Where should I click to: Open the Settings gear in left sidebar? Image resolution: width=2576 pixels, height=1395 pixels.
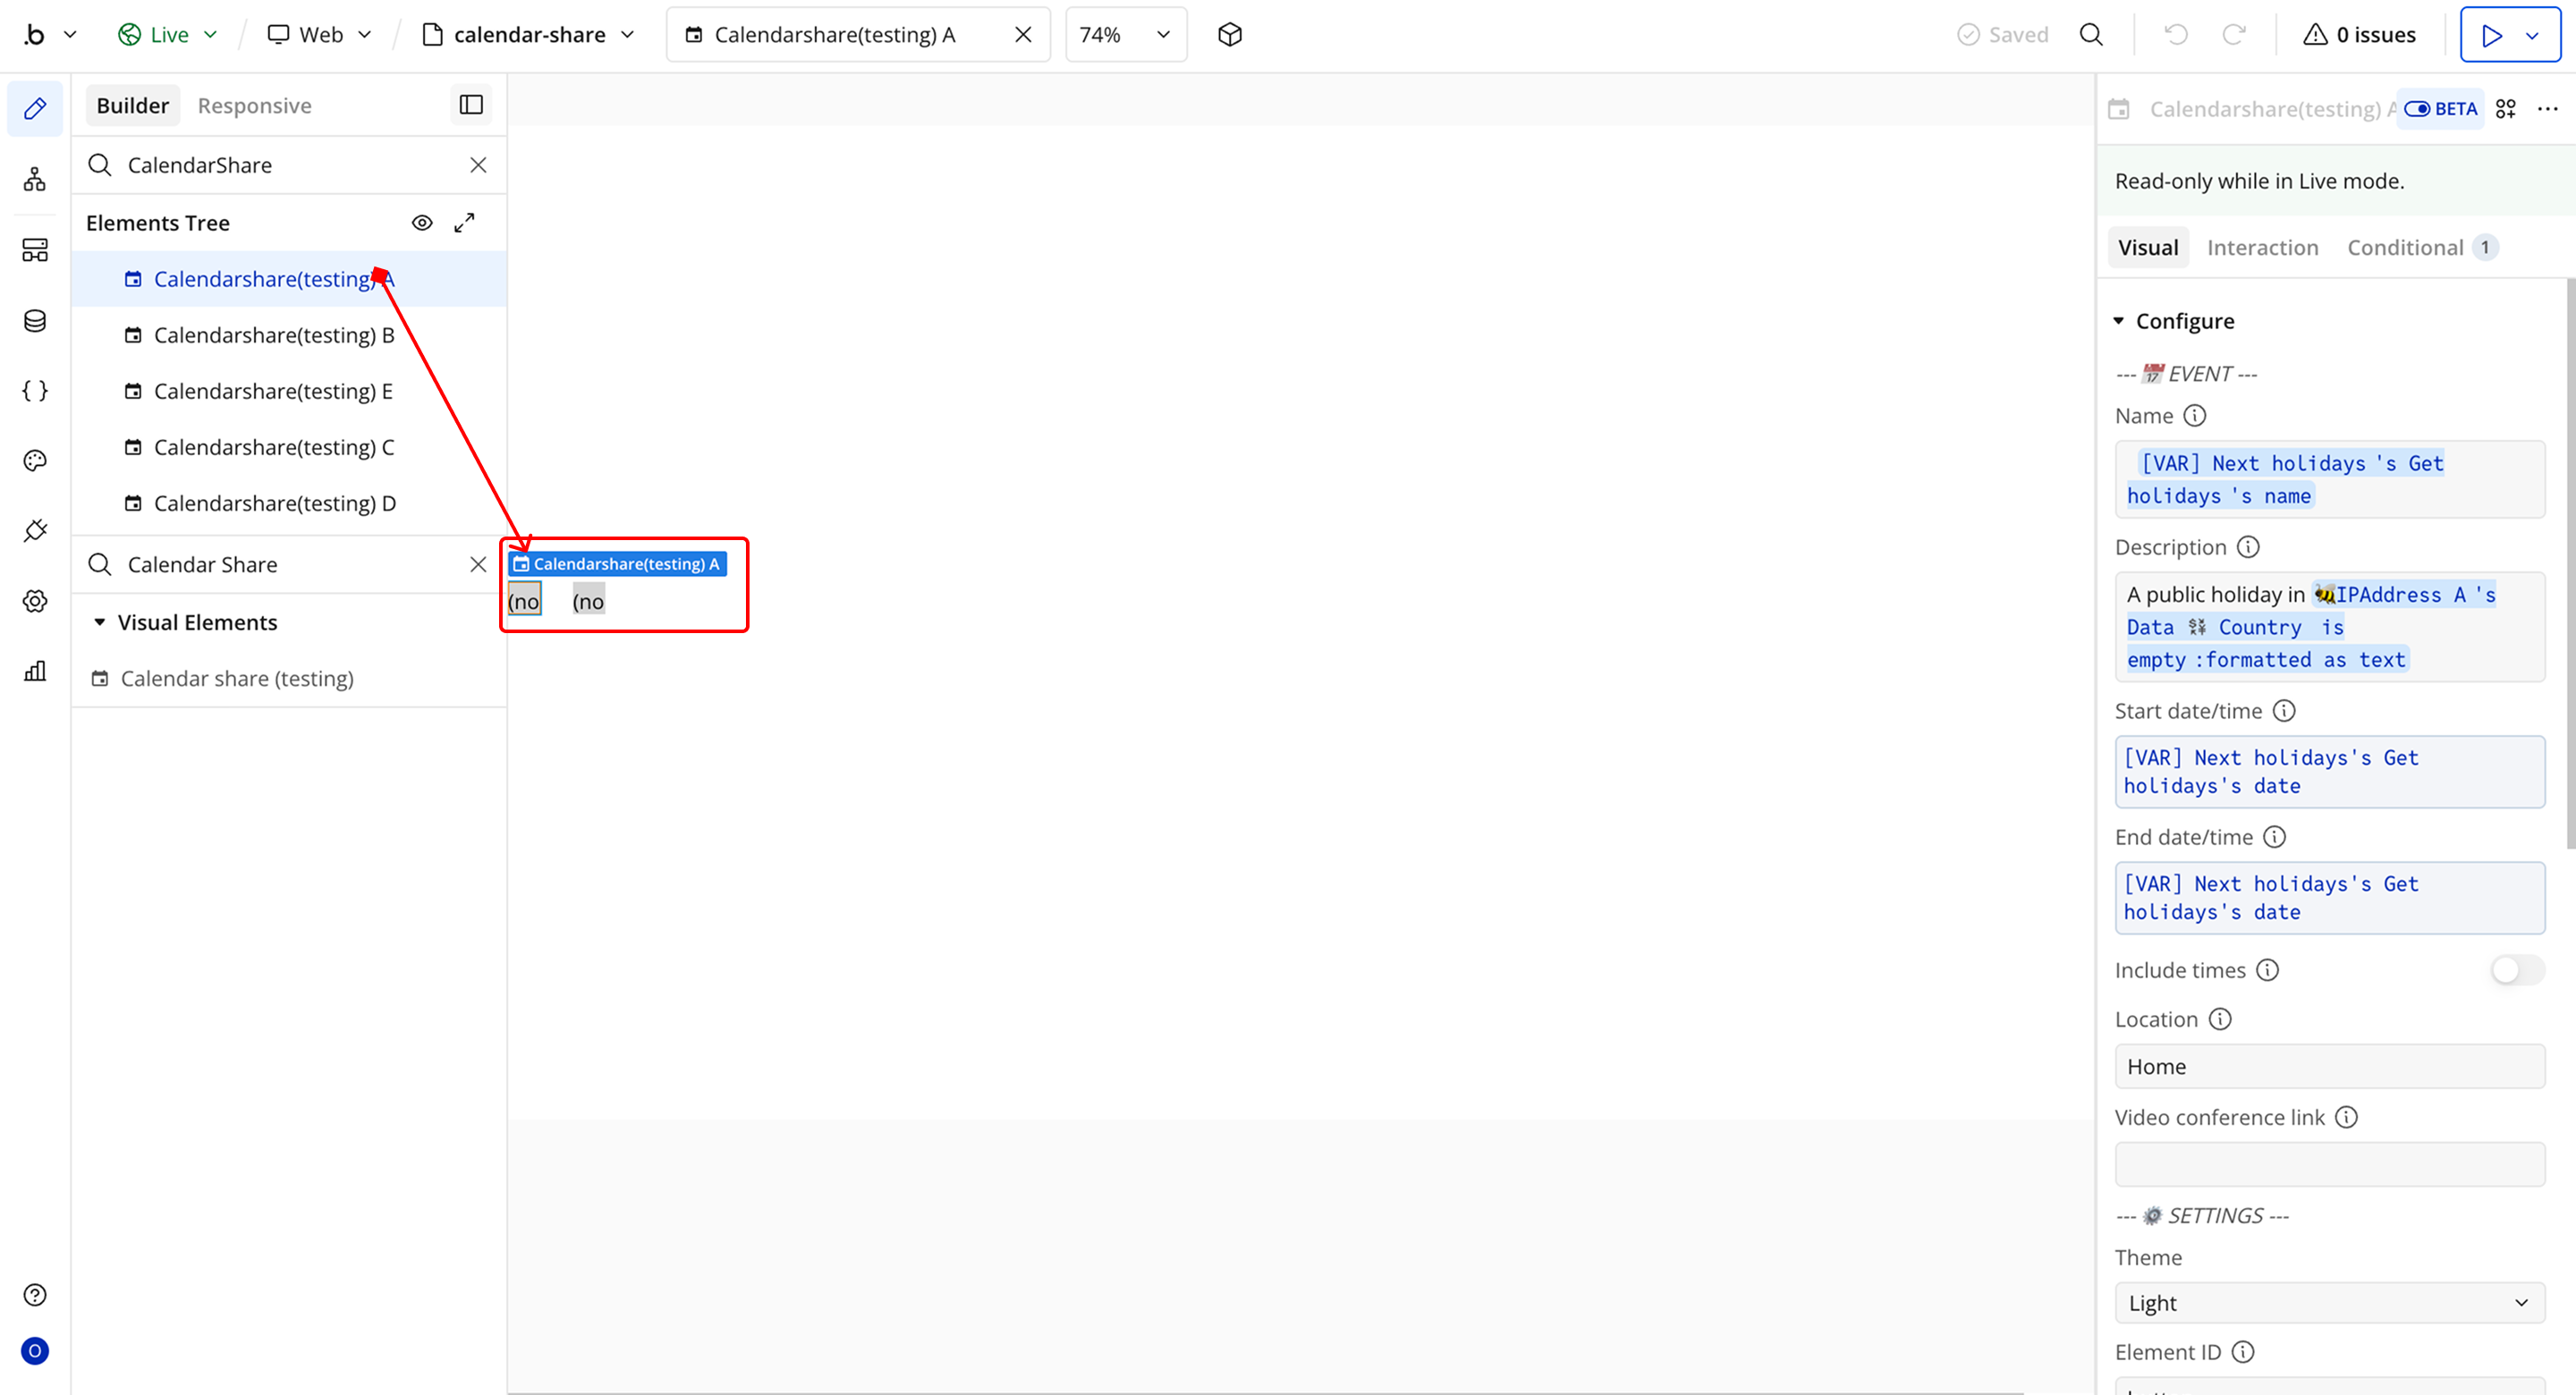(x=35, y=601)
